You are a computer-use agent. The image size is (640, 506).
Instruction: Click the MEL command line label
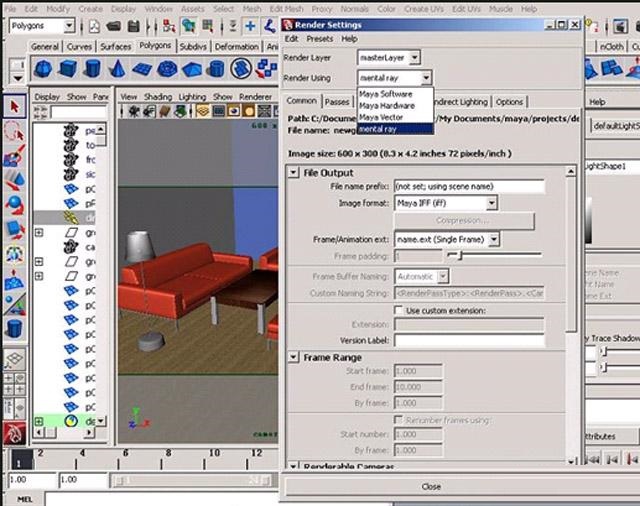click(24, 499)
